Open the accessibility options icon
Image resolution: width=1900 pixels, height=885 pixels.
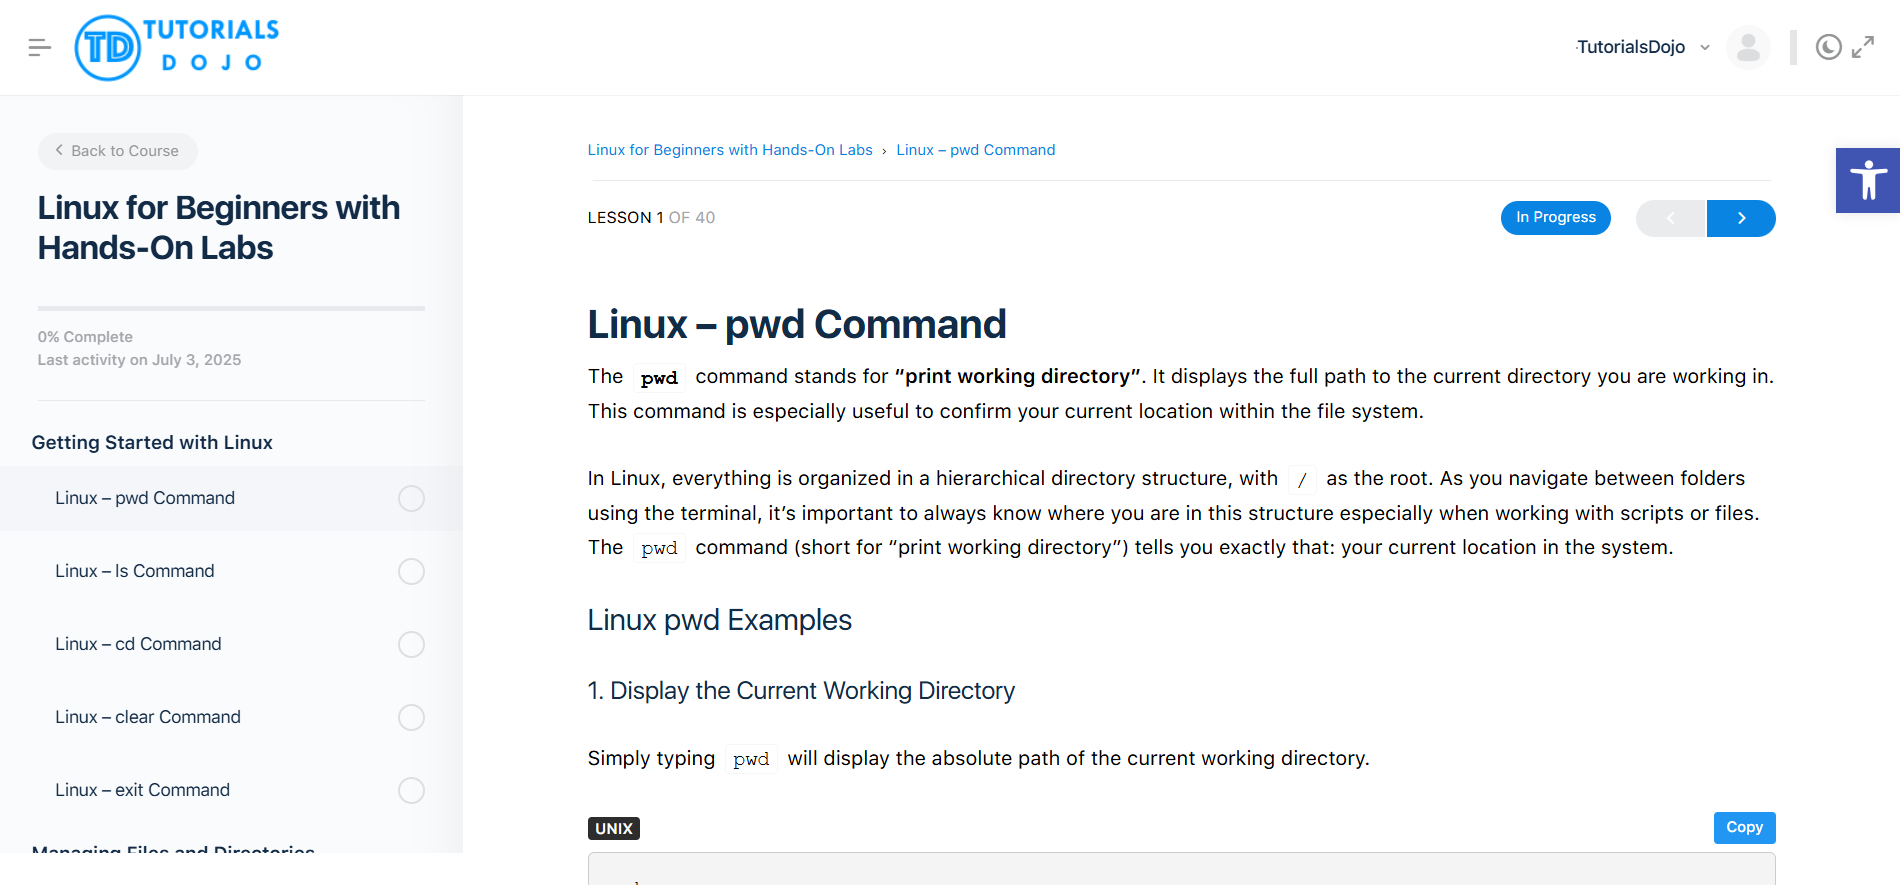tap(1868, 180)
